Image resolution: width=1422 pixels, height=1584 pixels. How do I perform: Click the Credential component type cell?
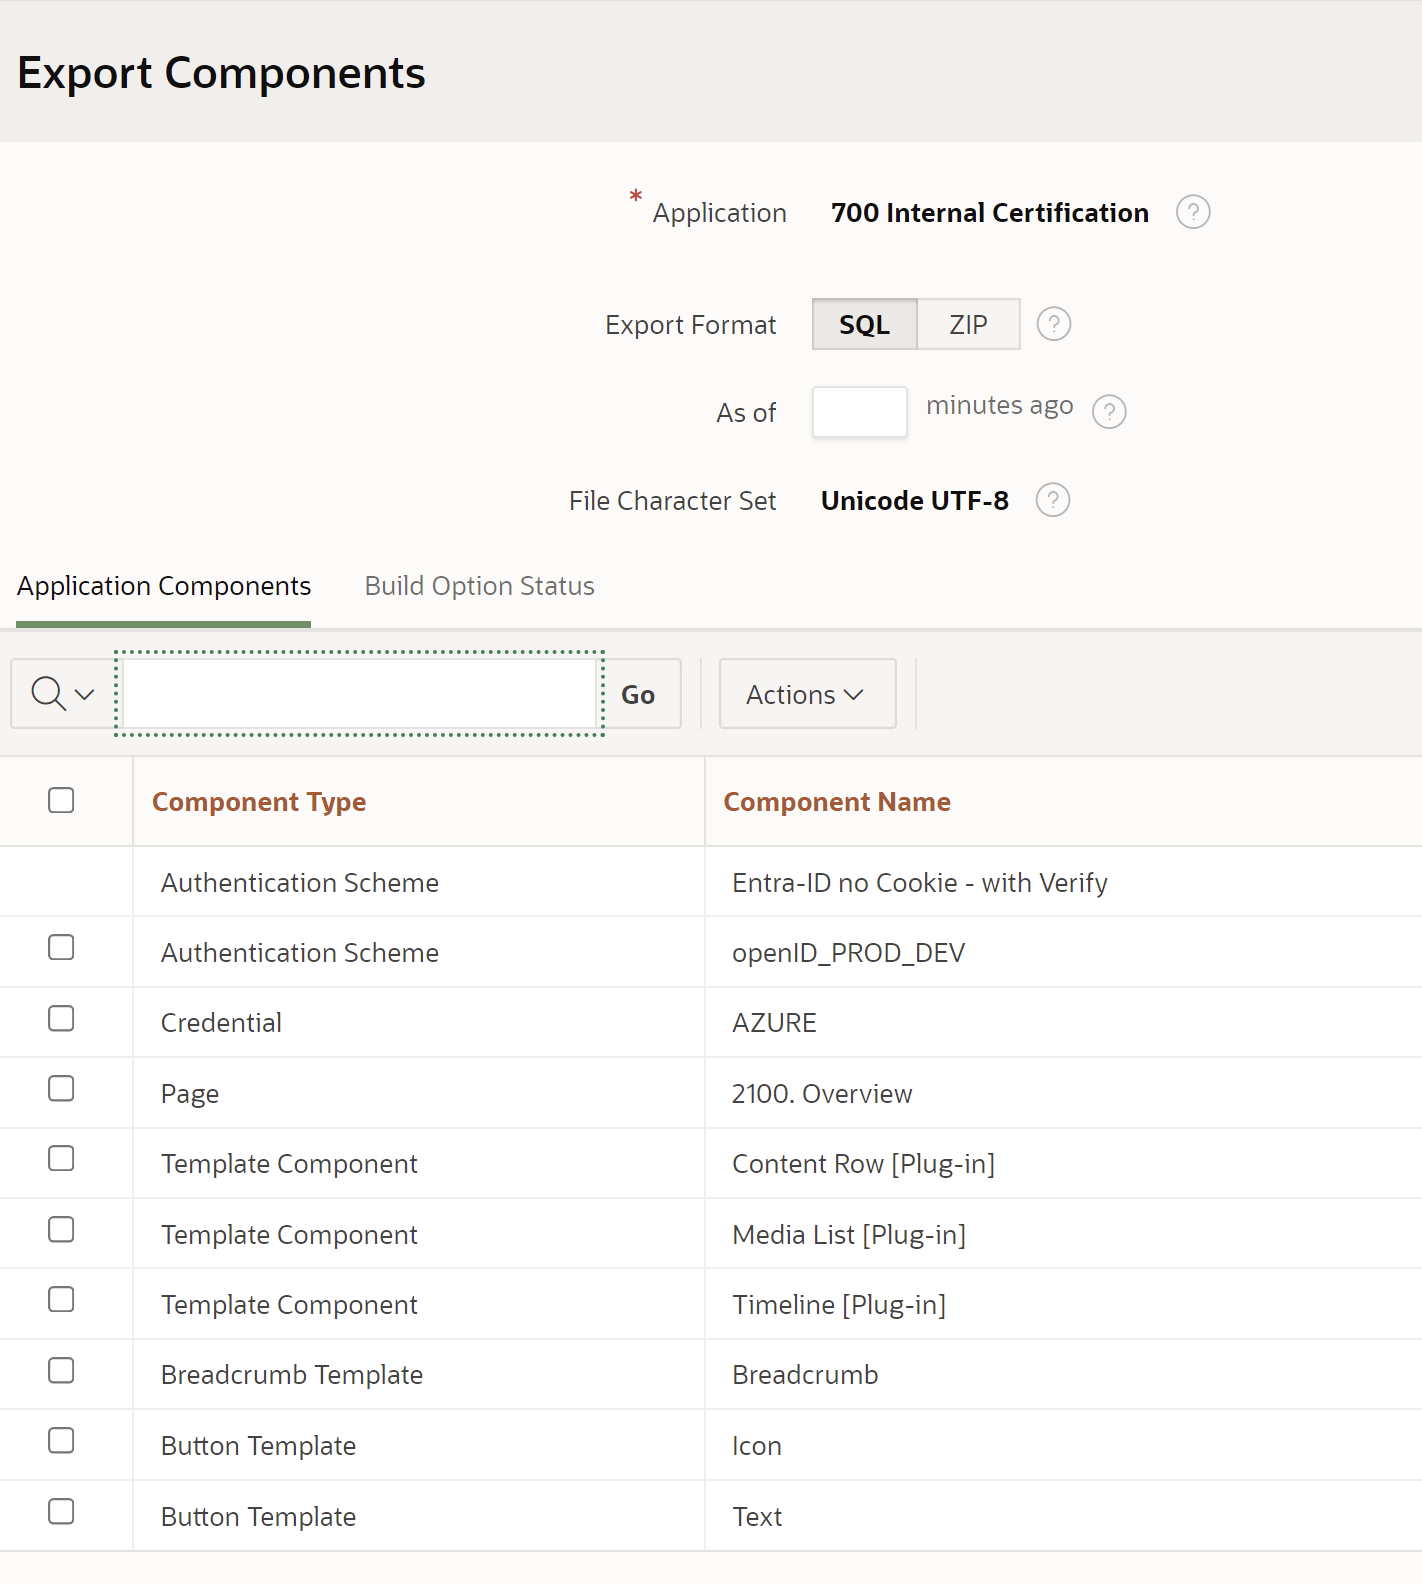click(x=419, y=1023)
